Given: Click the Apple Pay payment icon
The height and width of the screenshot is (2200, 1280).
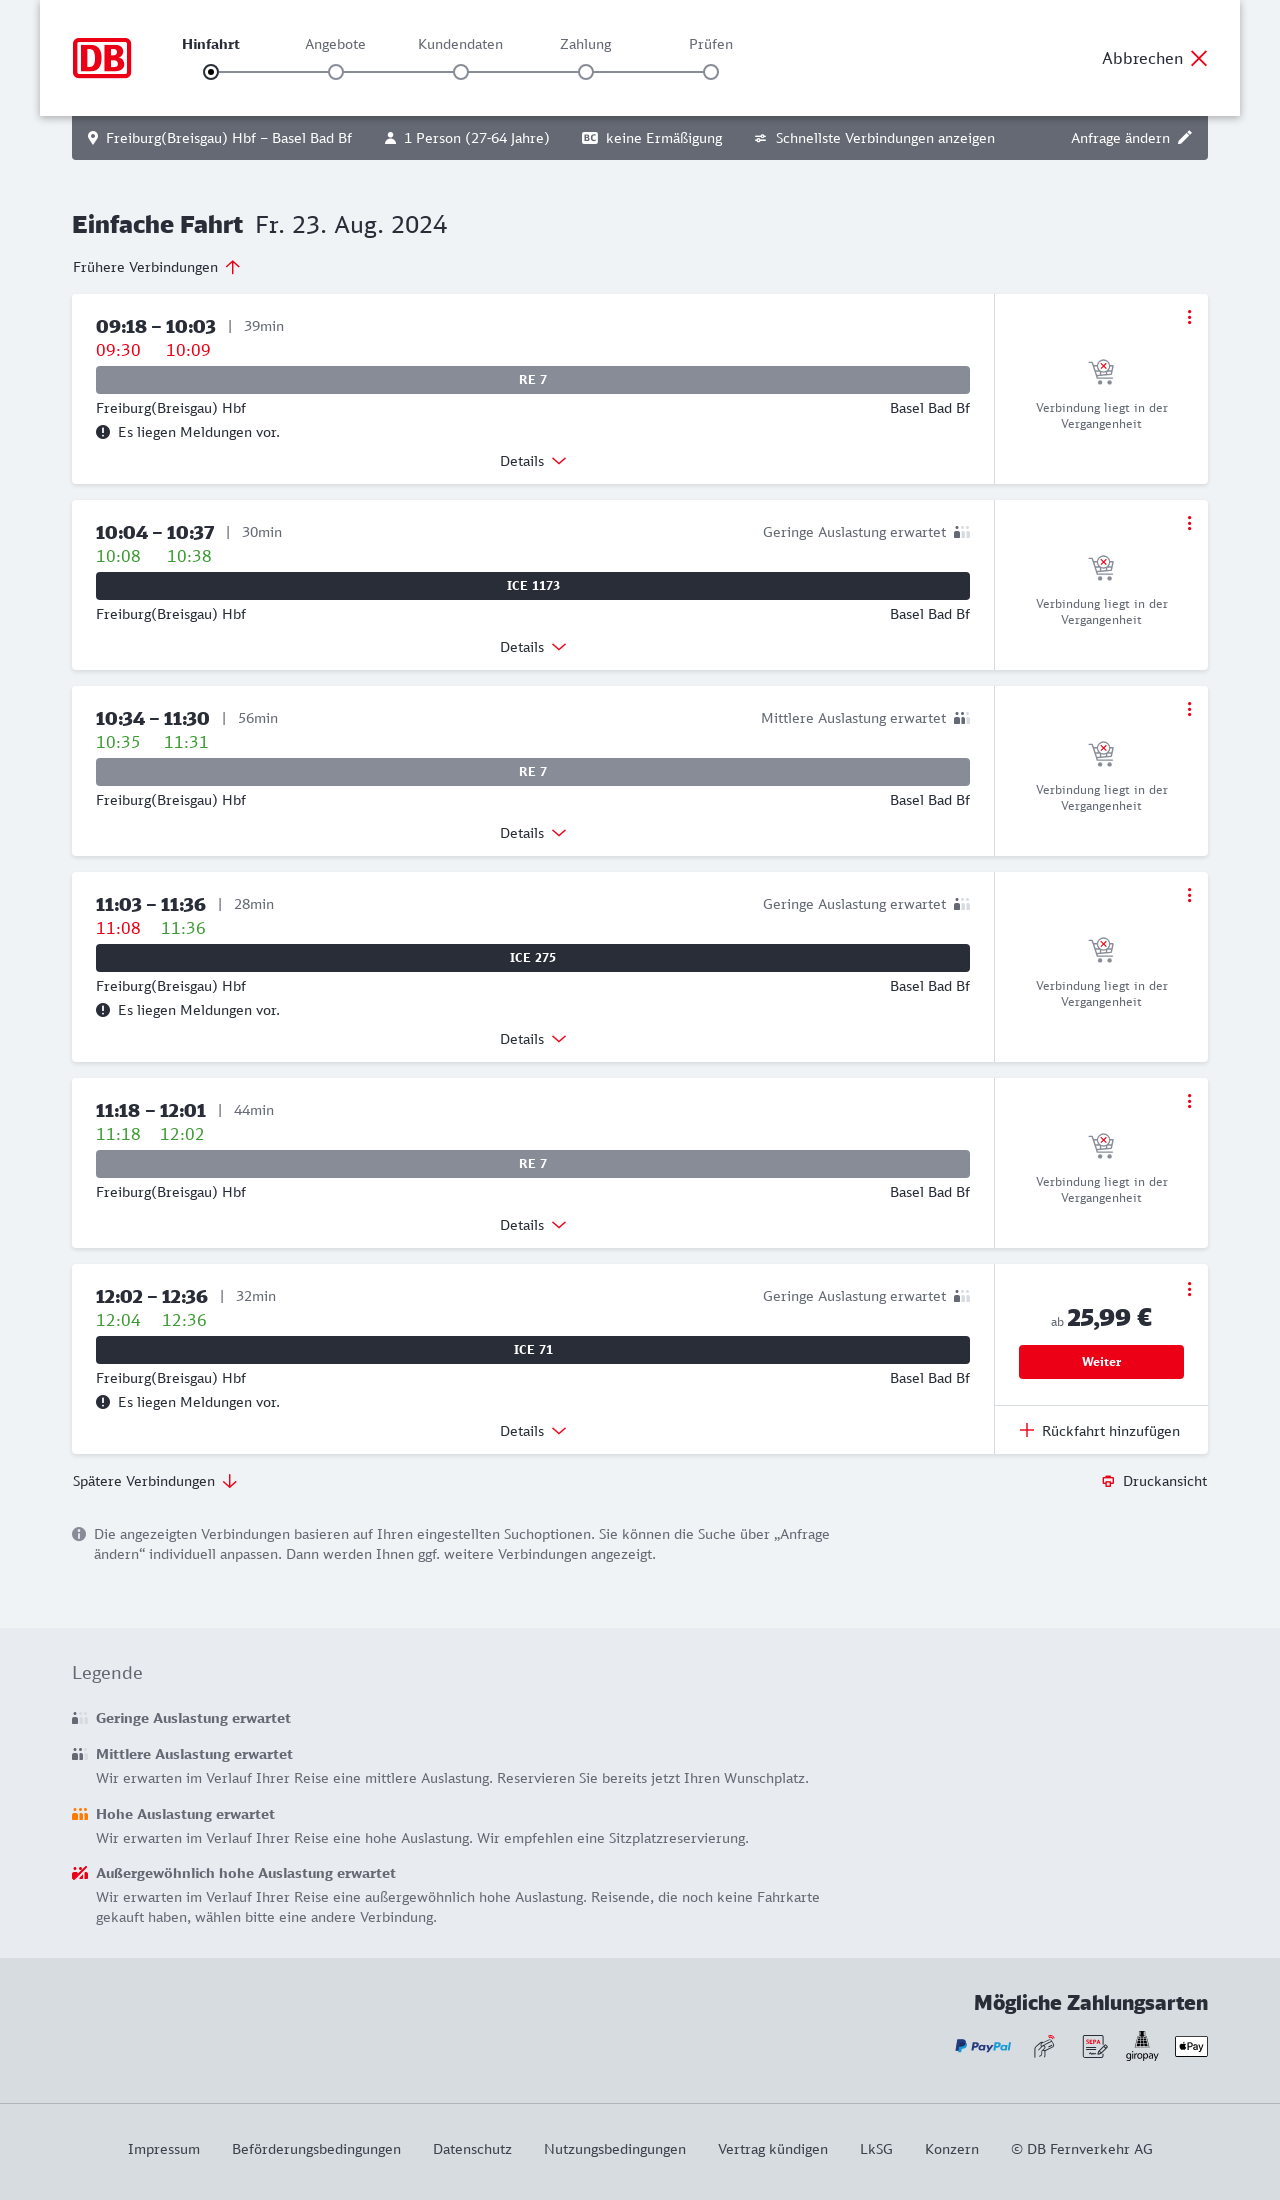Looking at the screenshot, I should pos(1191,2046).
